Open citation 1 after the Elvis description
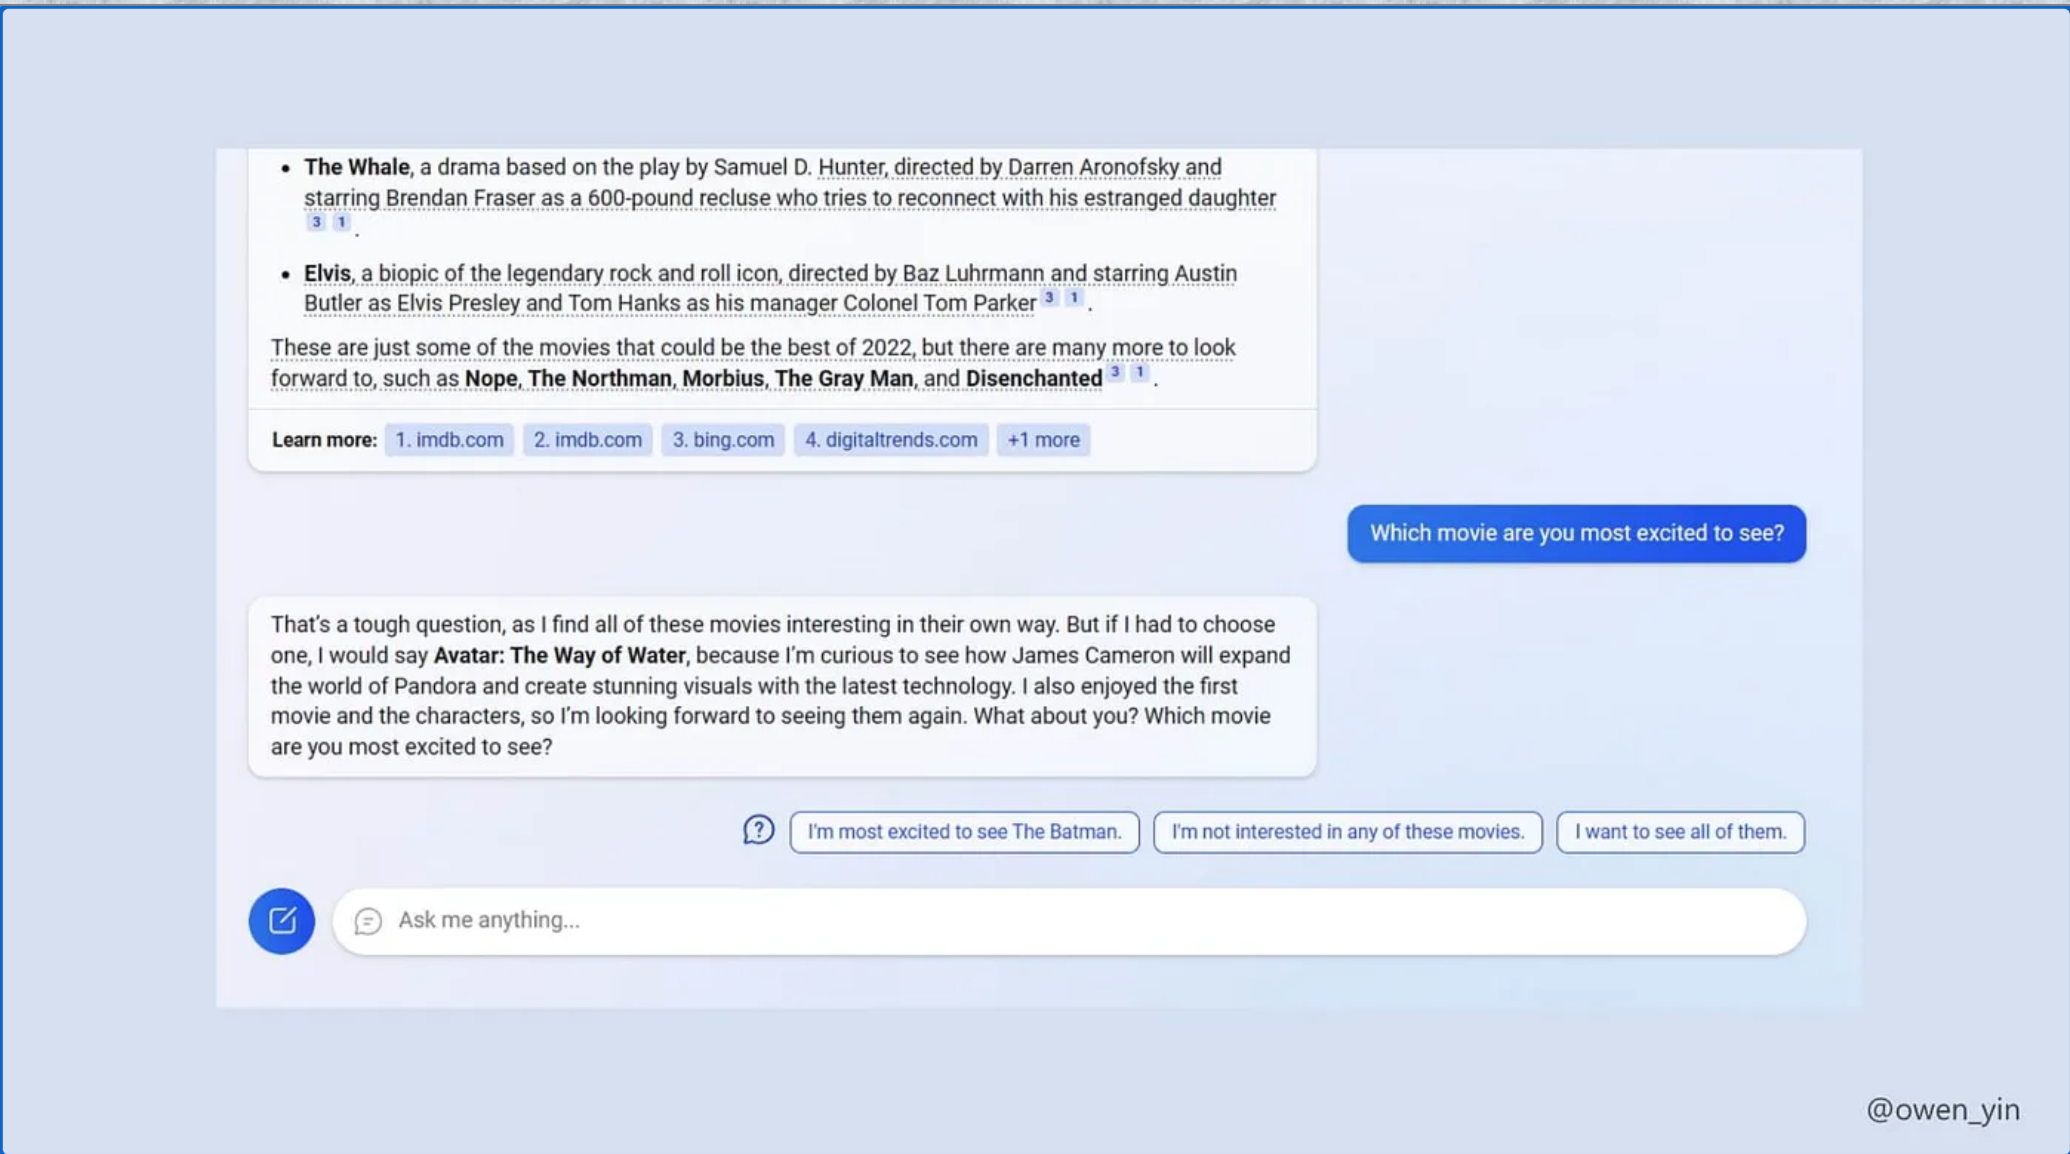 pyautogui.click(x=1074, y=297)
